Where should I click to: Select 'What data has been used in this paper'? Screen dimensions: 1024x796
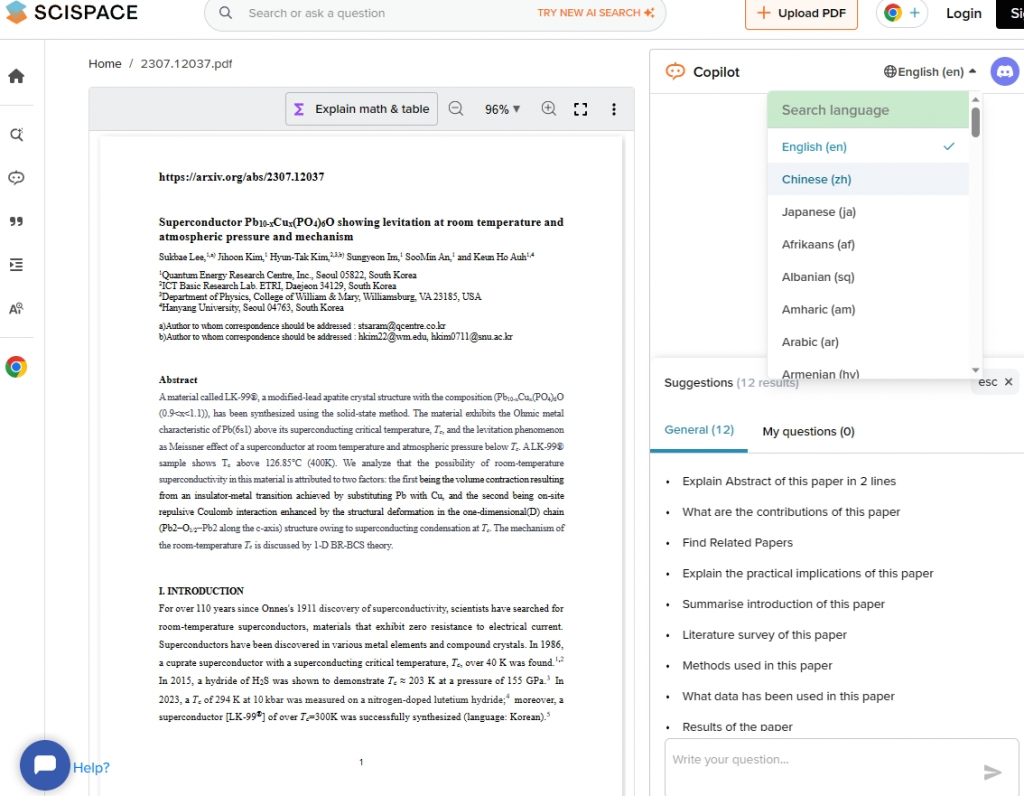[x=788, y=696]
